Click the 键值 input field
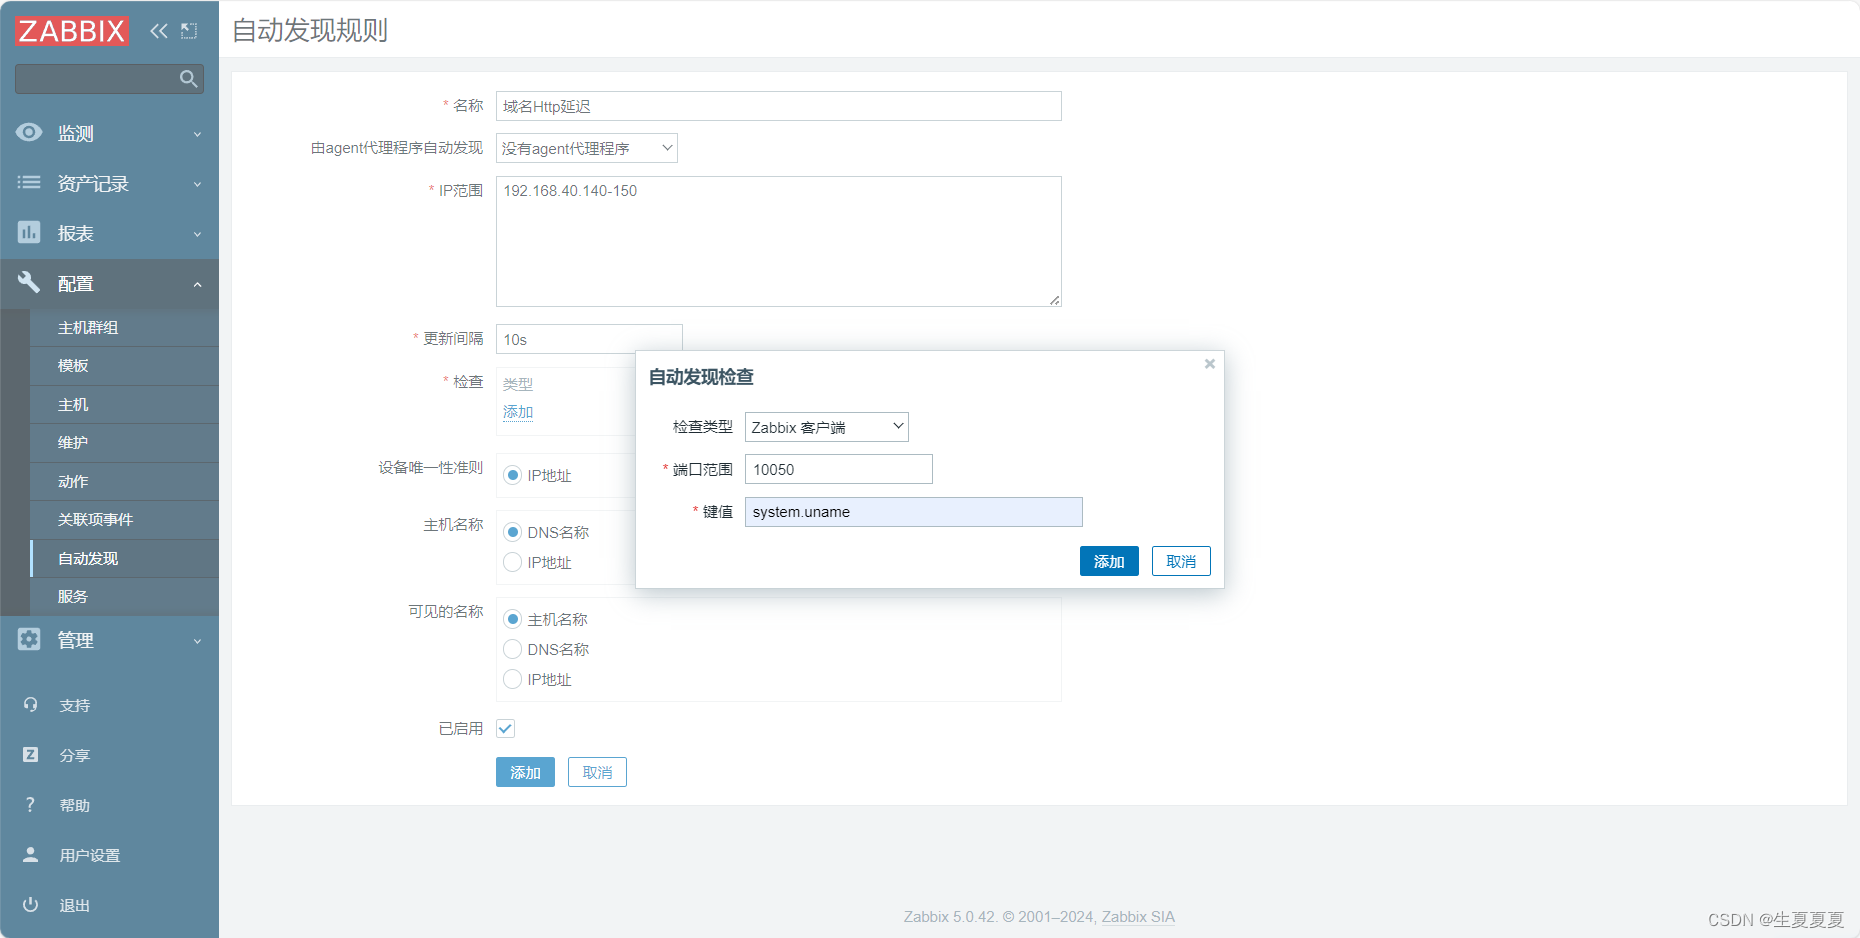The width and height of the screenshot is (1860, 938). tap(914, 512)
